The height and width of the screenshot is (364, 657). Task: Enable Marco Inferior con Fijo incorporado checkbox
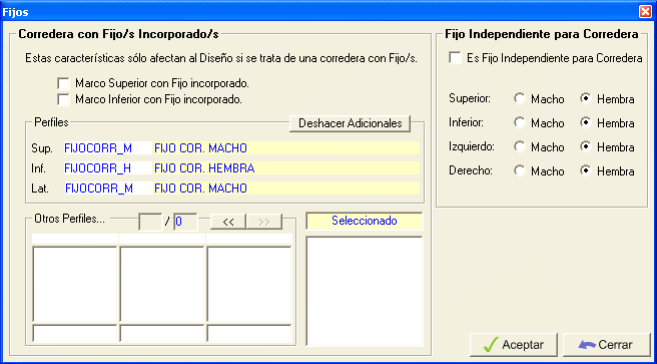[63, 100]
